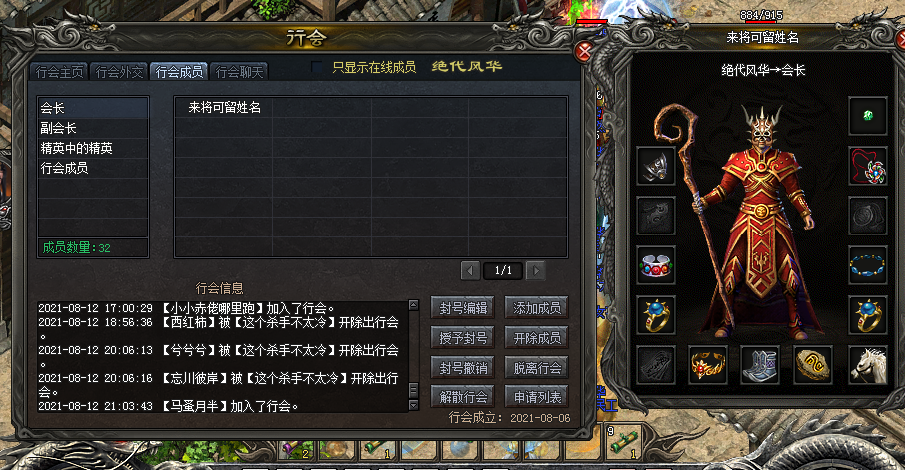Select the white horse mount slot
This screenshot has height=470, width=905.
click(x=868, y=365)
